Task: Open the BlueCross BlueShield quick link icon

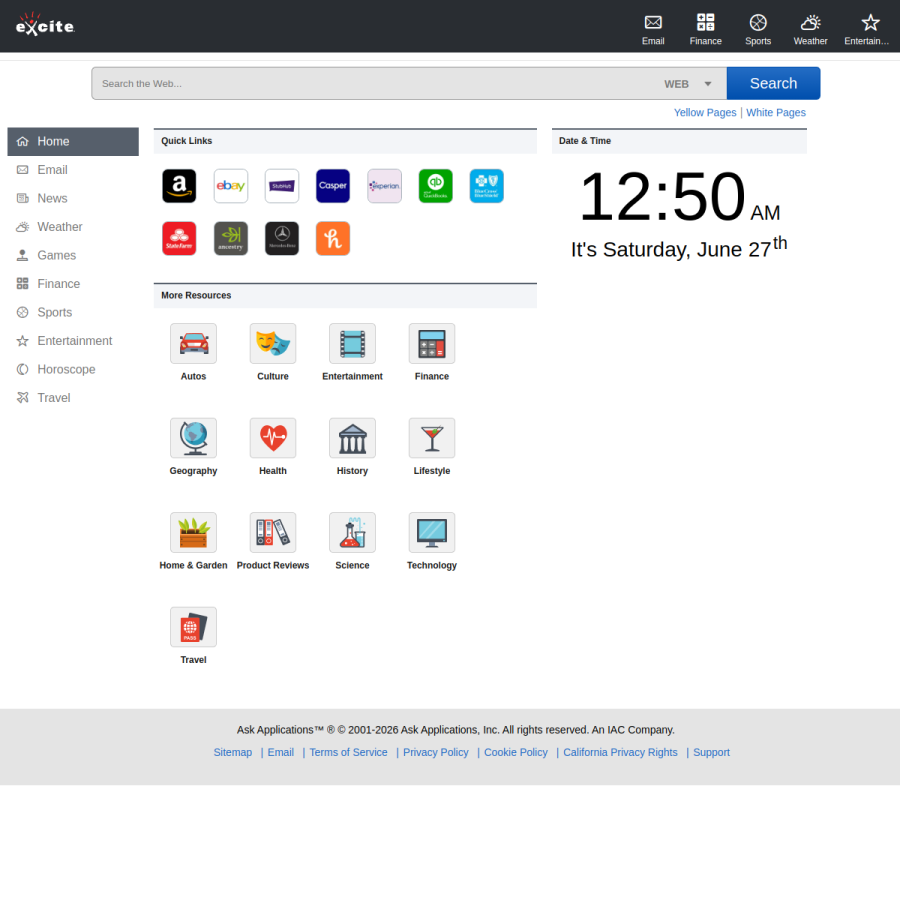Action: tap(487, 186)
